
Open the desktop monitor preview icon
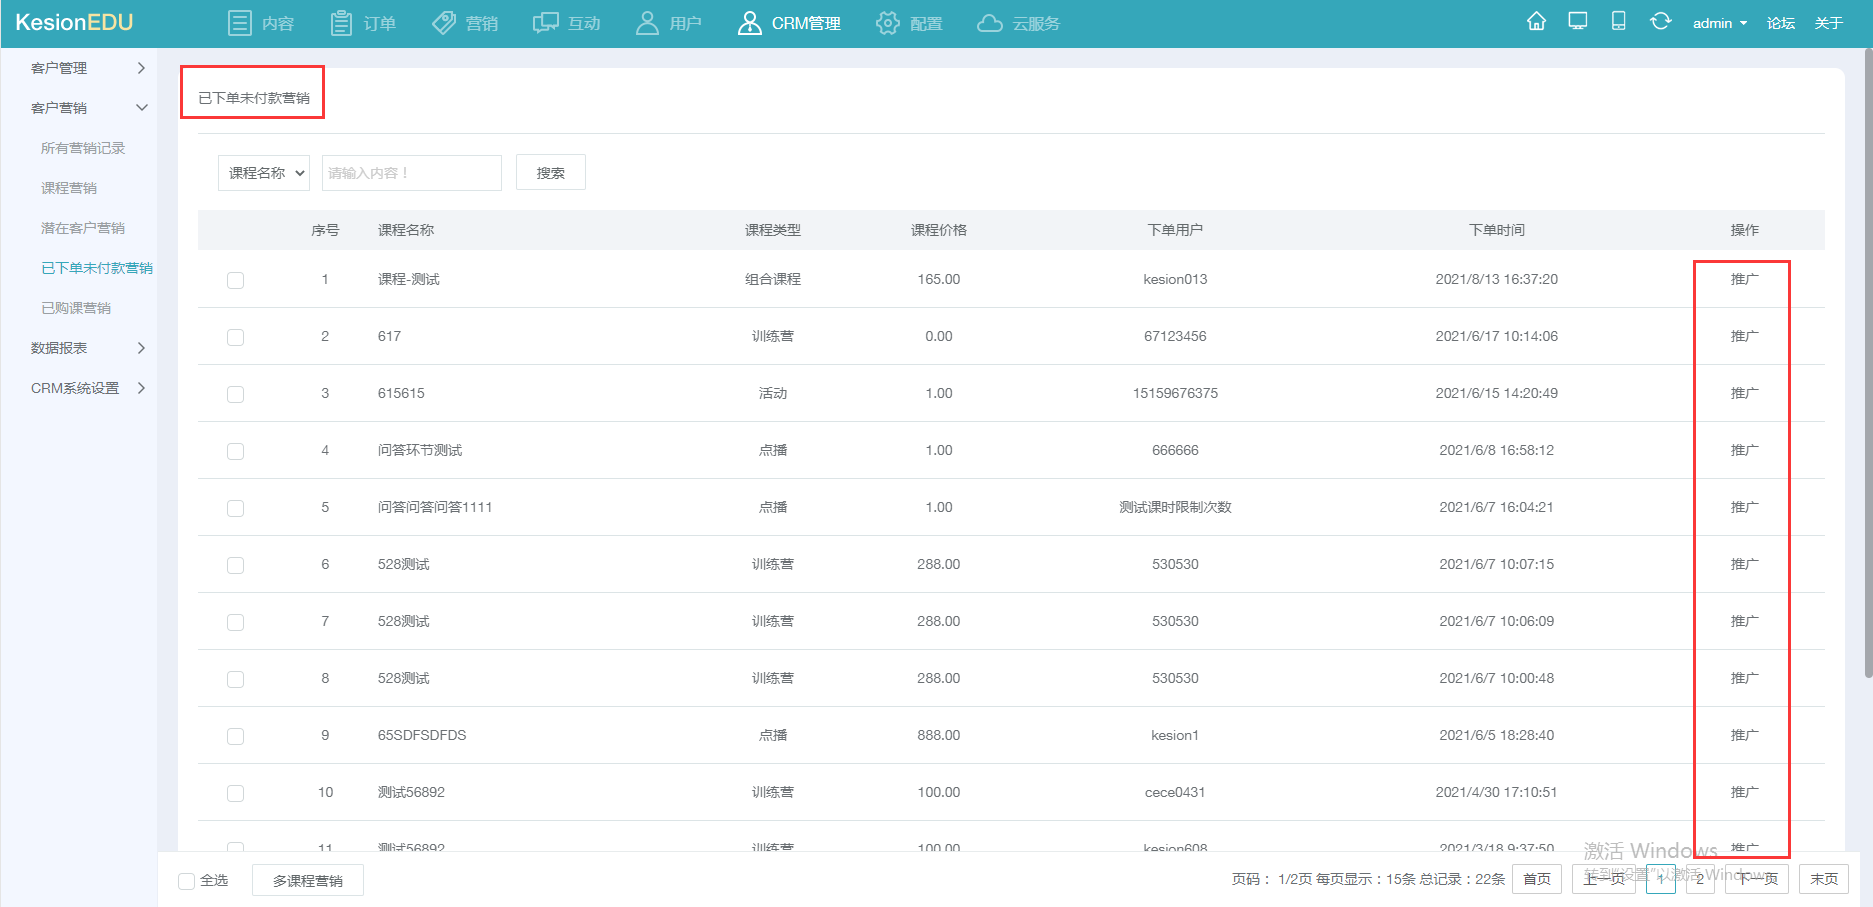[1578, 21]
